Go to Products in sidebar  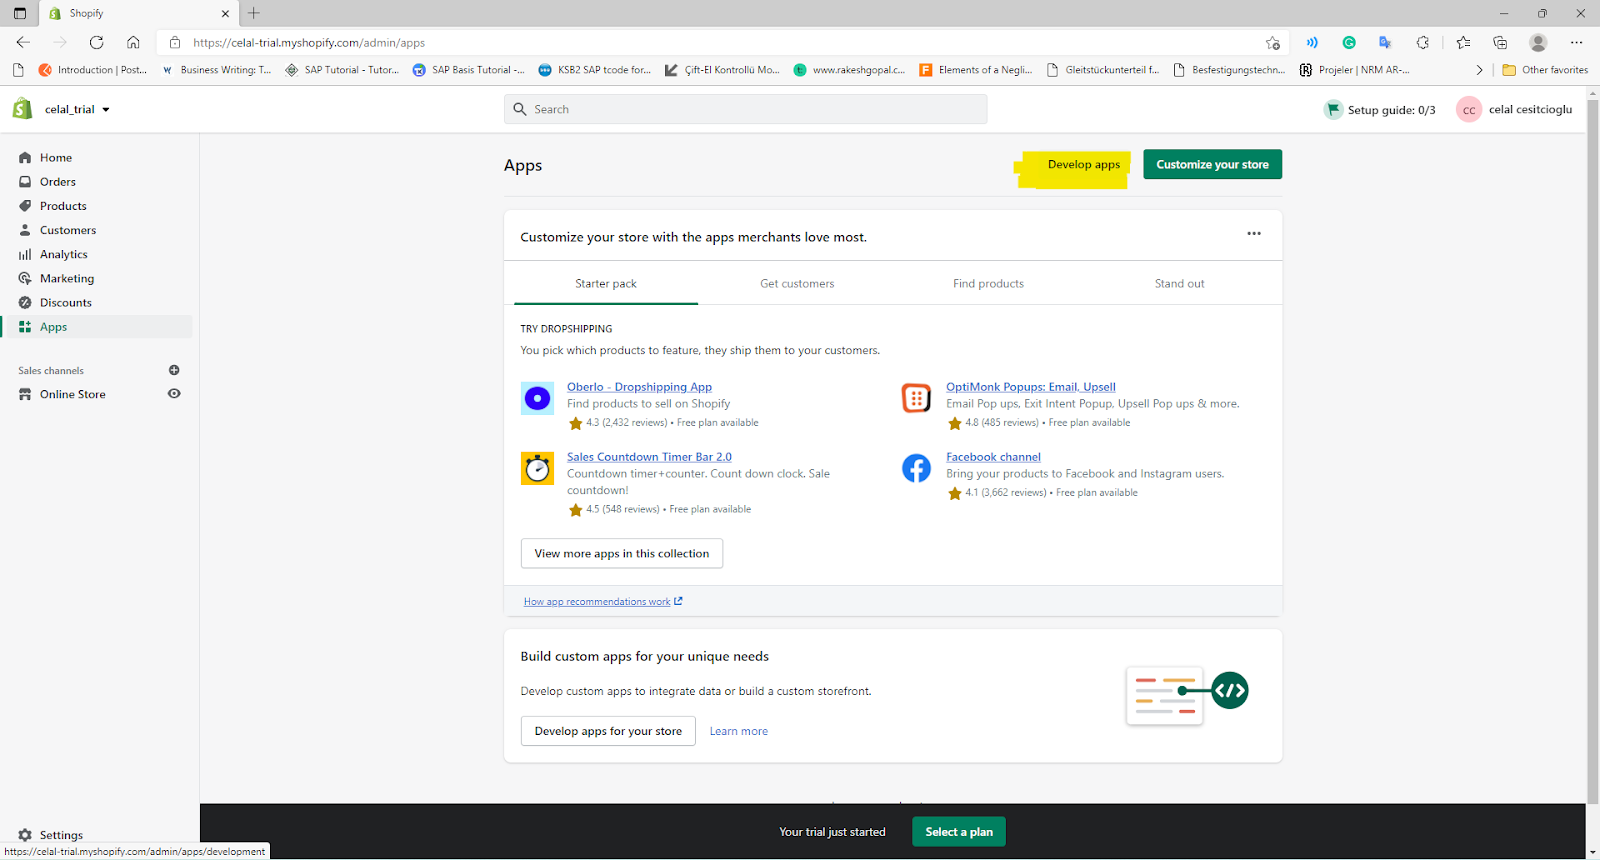tap(63, 206)
